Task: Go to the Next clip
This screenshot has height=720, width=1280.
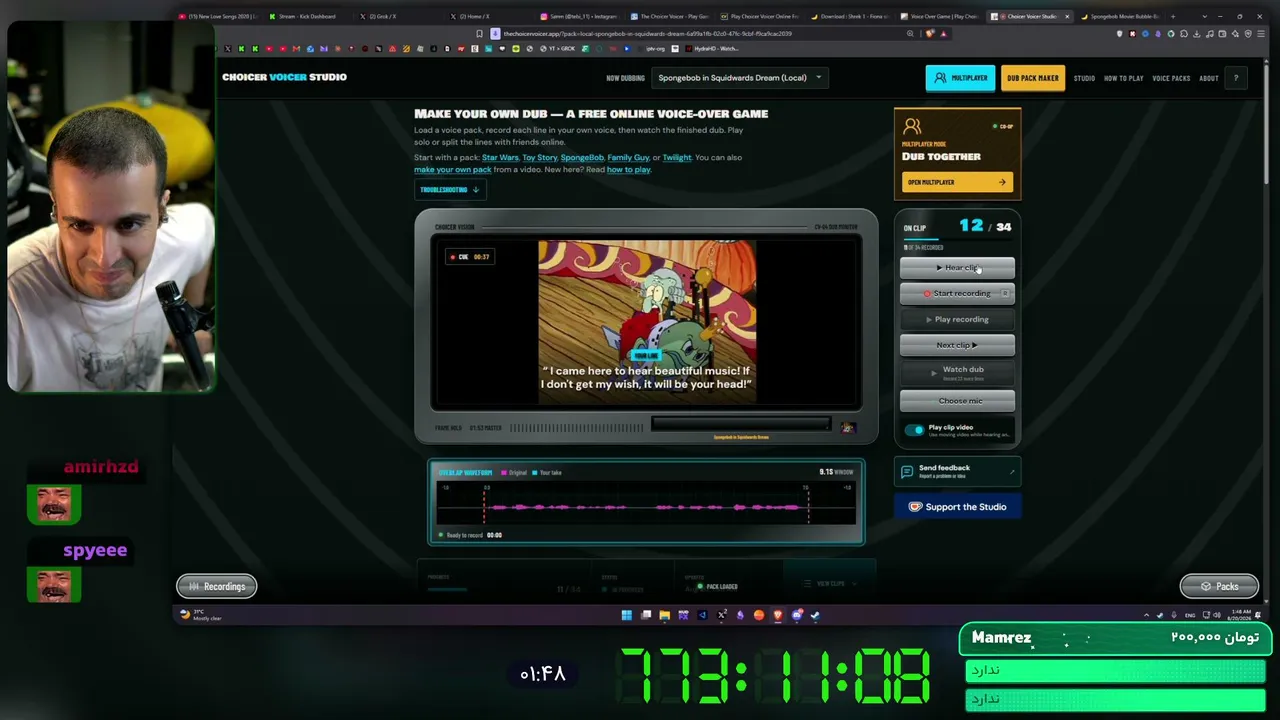Action: [957, 345]
